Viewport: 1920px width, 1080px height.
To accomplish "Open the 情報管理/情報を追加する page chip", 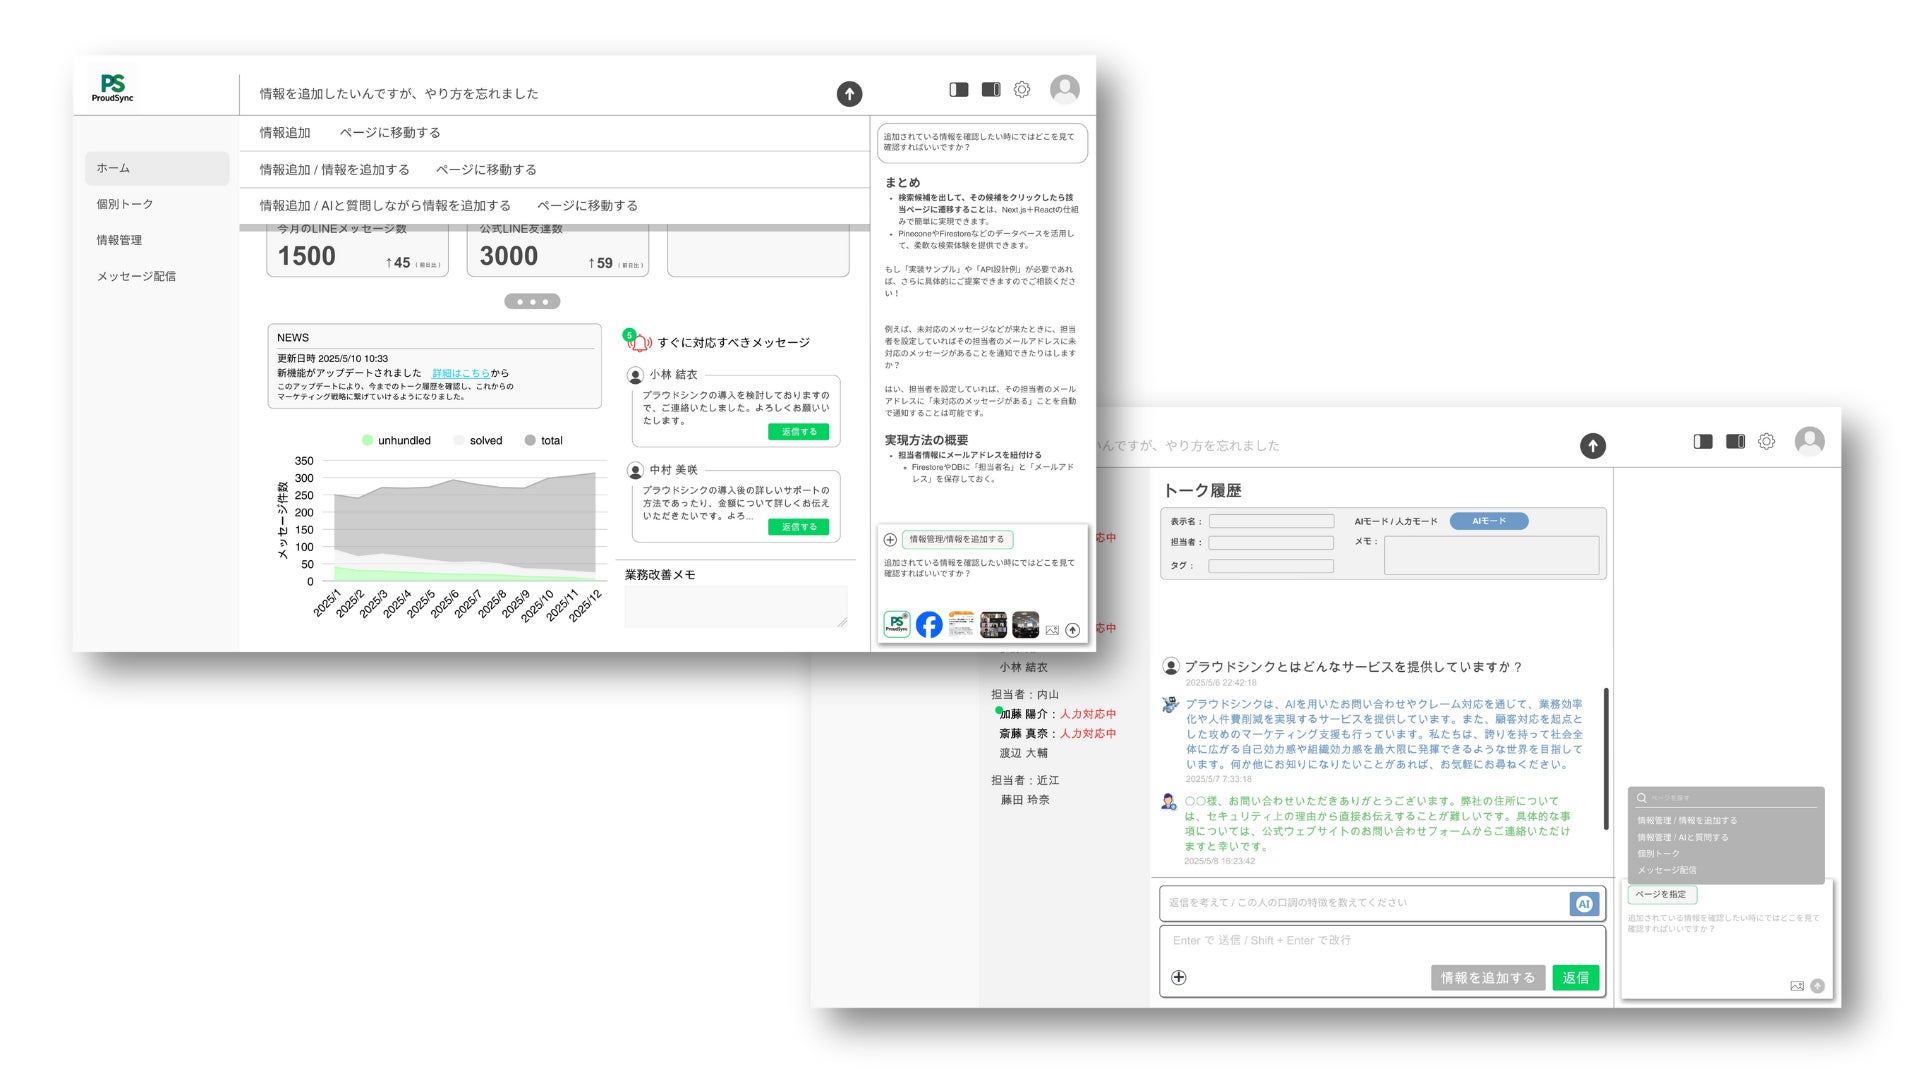I will (x=957, y=540).
